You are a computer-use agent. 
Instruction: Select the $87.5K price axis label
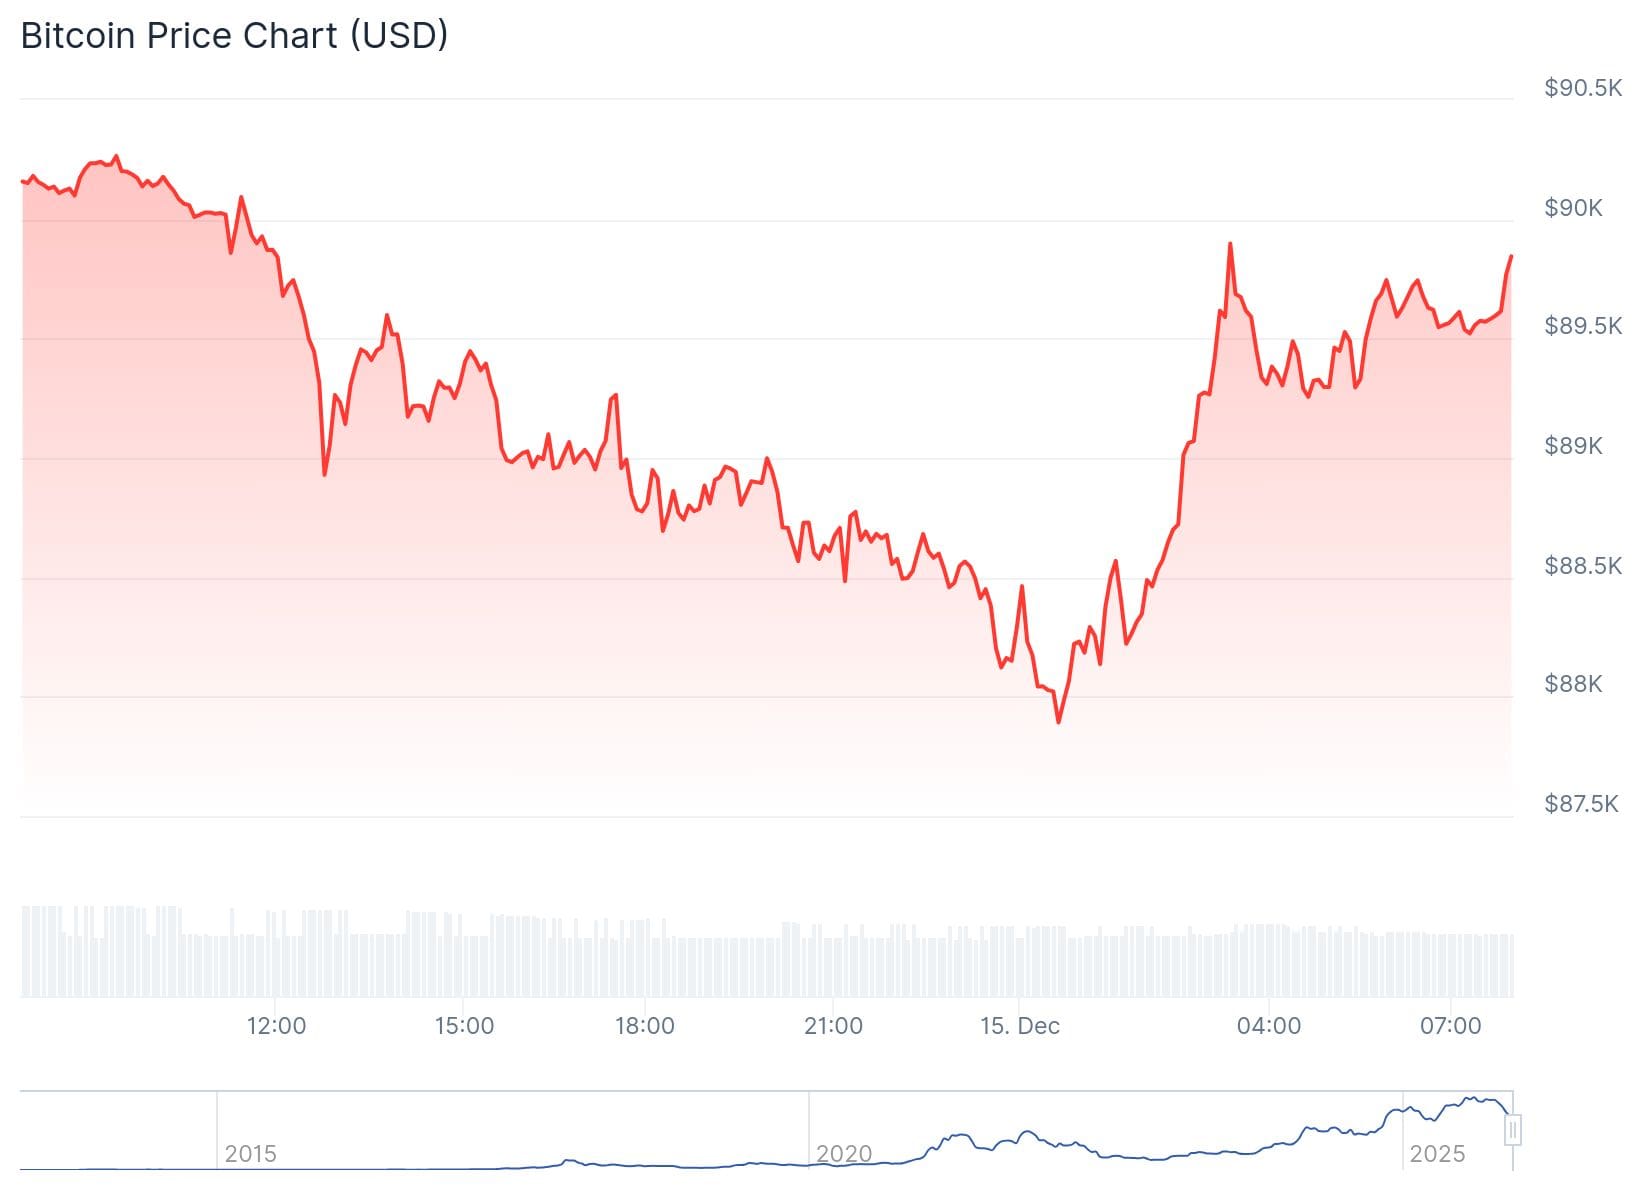(1580, 804)
